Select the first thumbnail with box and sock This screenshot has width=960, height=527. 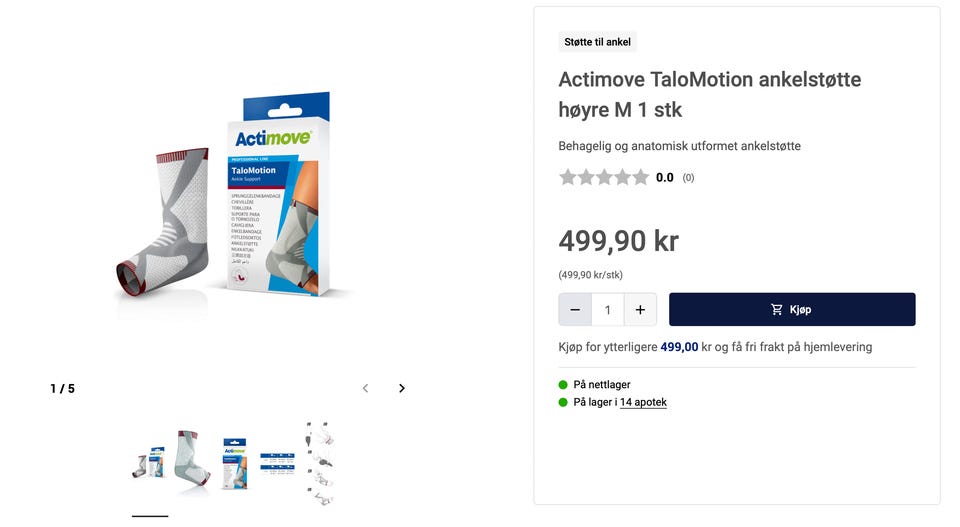149,463
